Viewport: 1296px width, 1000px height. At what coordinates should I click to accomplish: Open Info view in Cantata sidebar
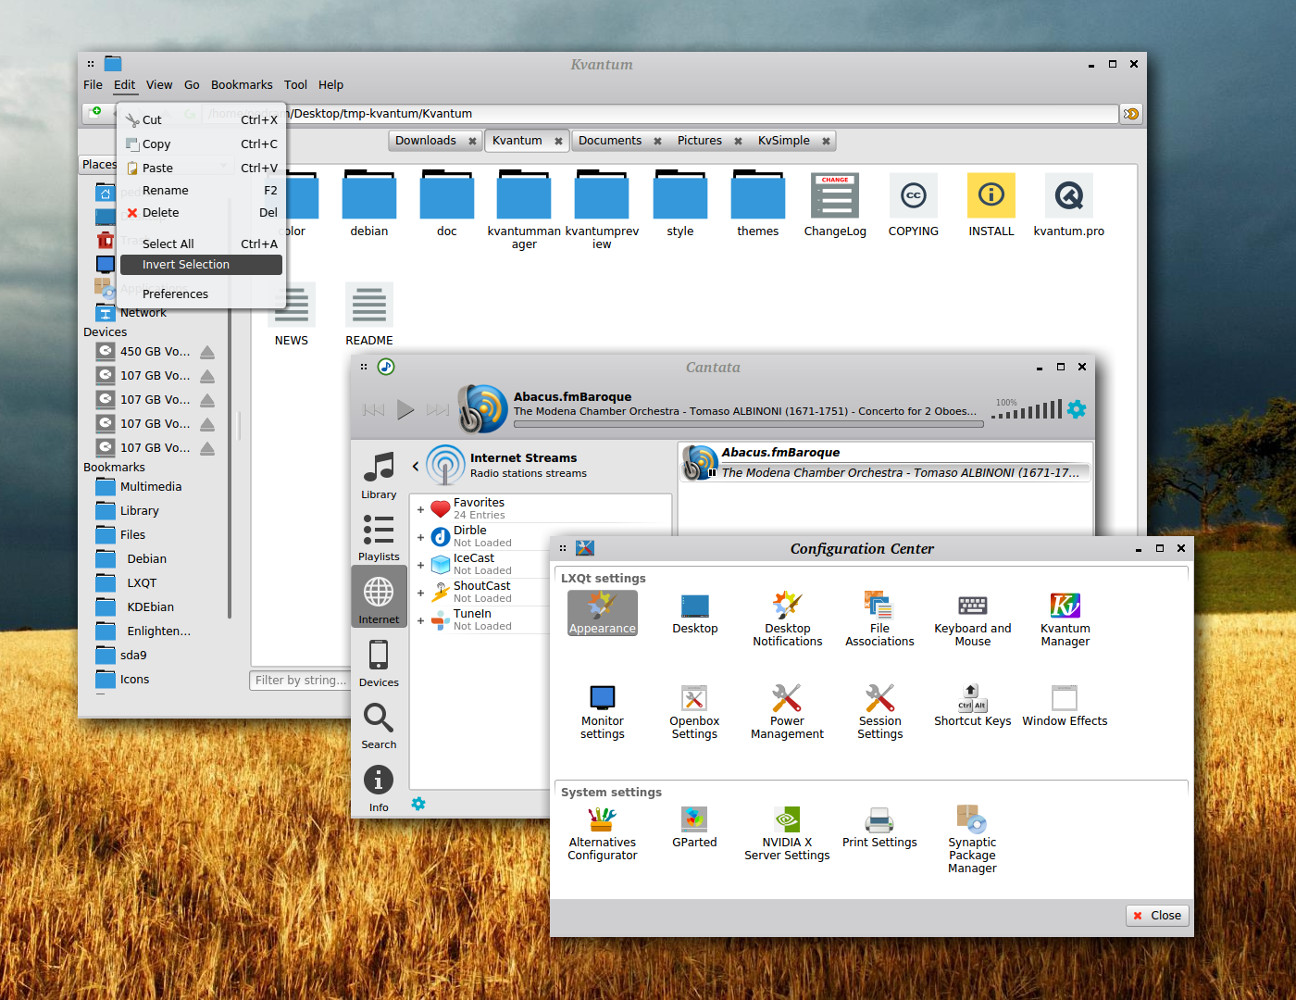coord(378,788)
